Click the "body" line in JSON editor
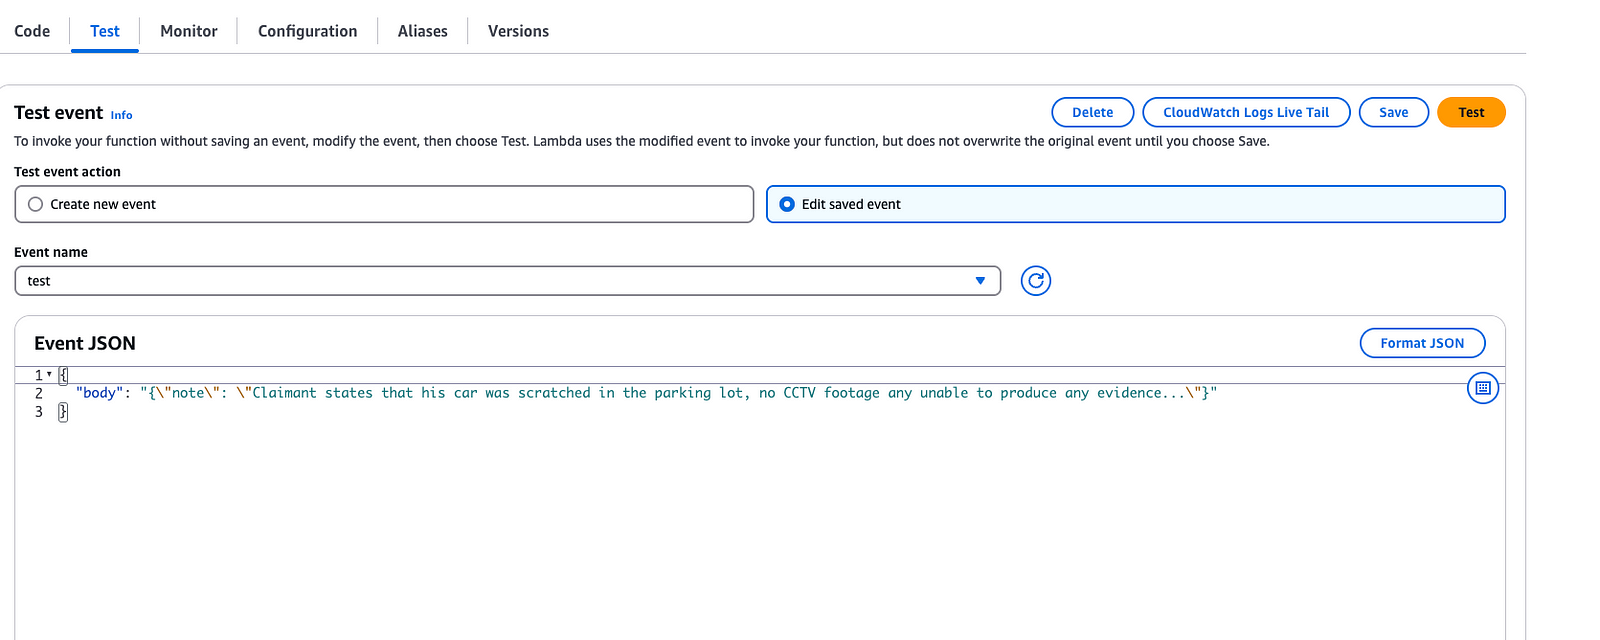The height and width of the screenshot is (640, 1600). (646, 393)
